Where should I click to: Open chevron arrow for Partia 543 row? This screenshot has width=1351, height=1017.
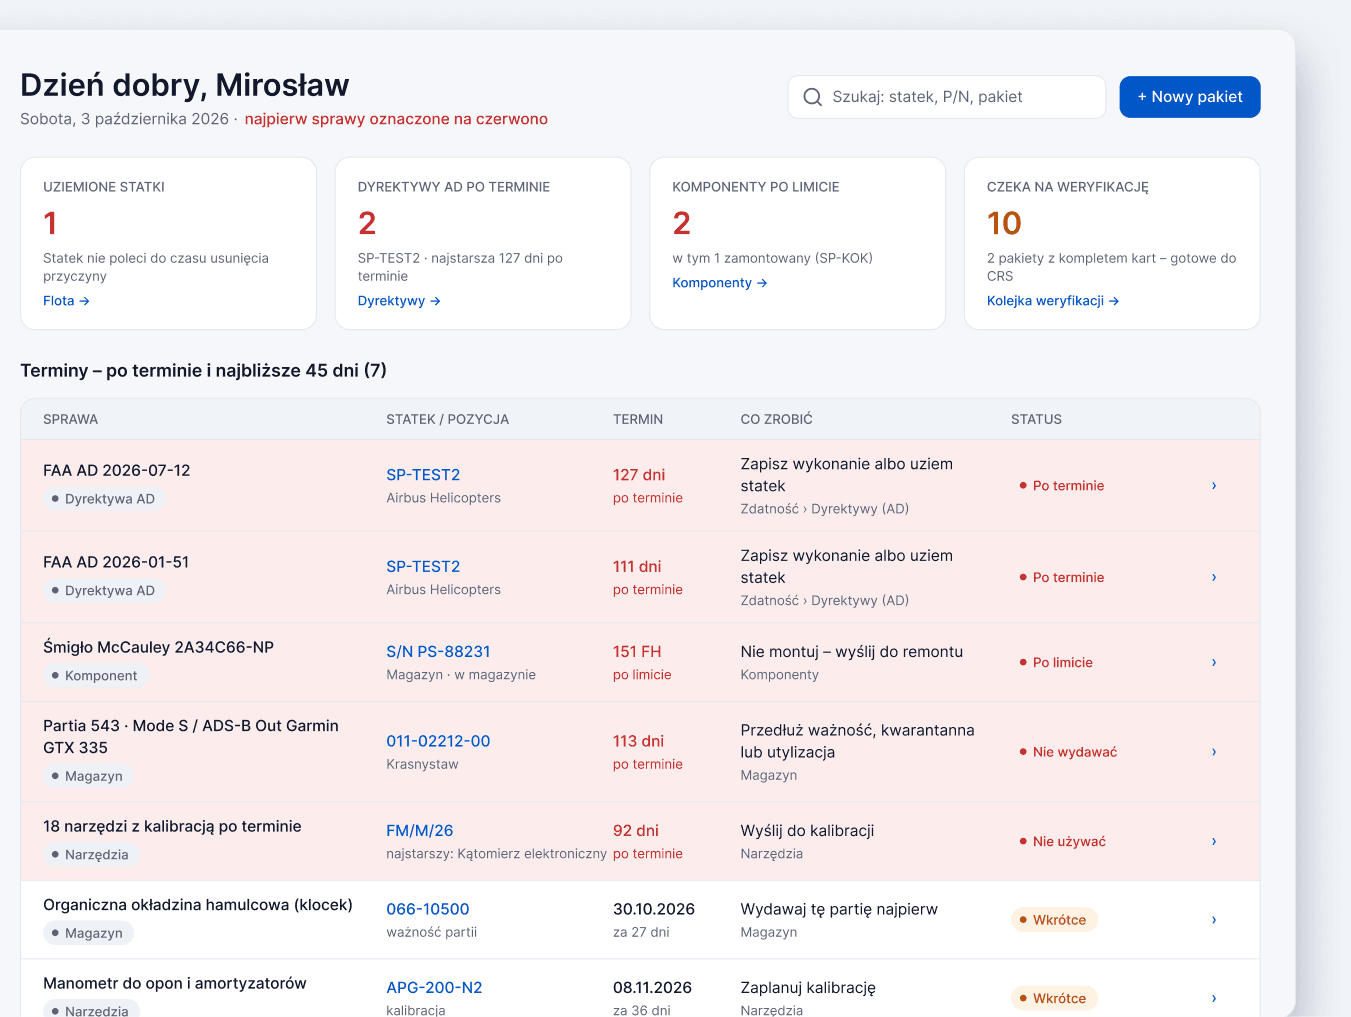(x=1214, y=751)
